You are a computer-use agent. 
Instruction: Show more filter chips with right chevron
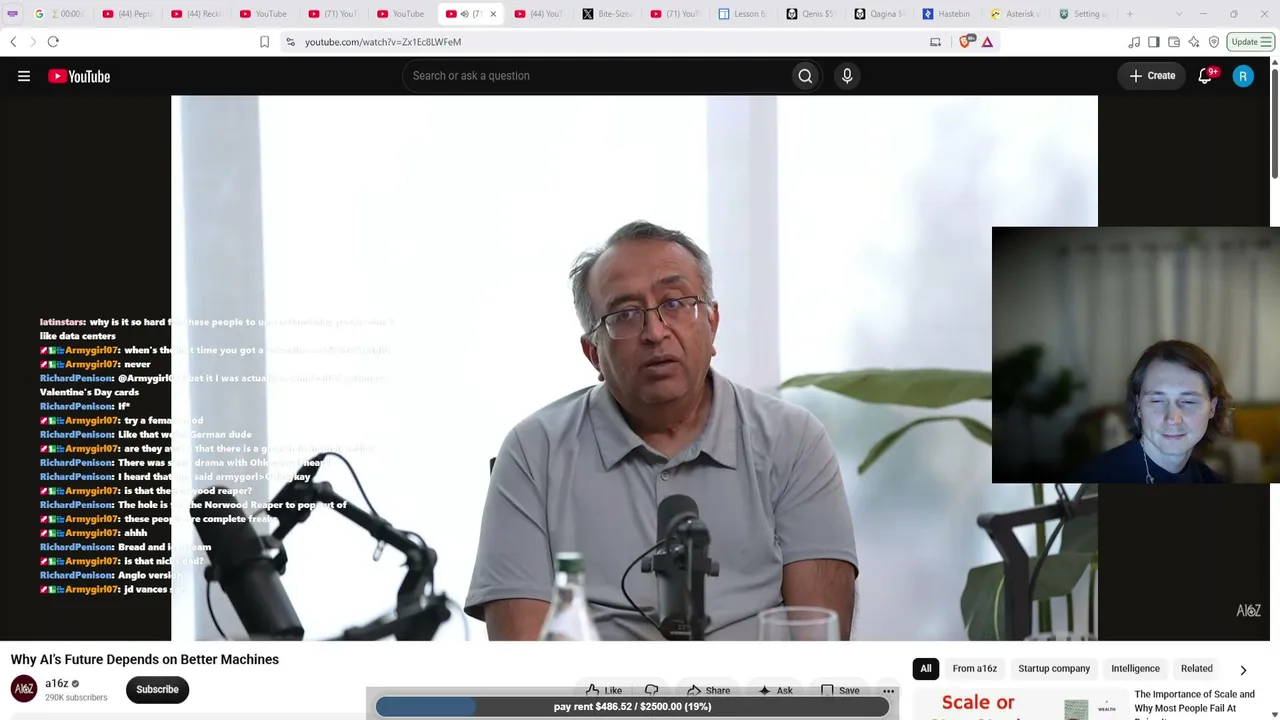[x=1243, y=670]
